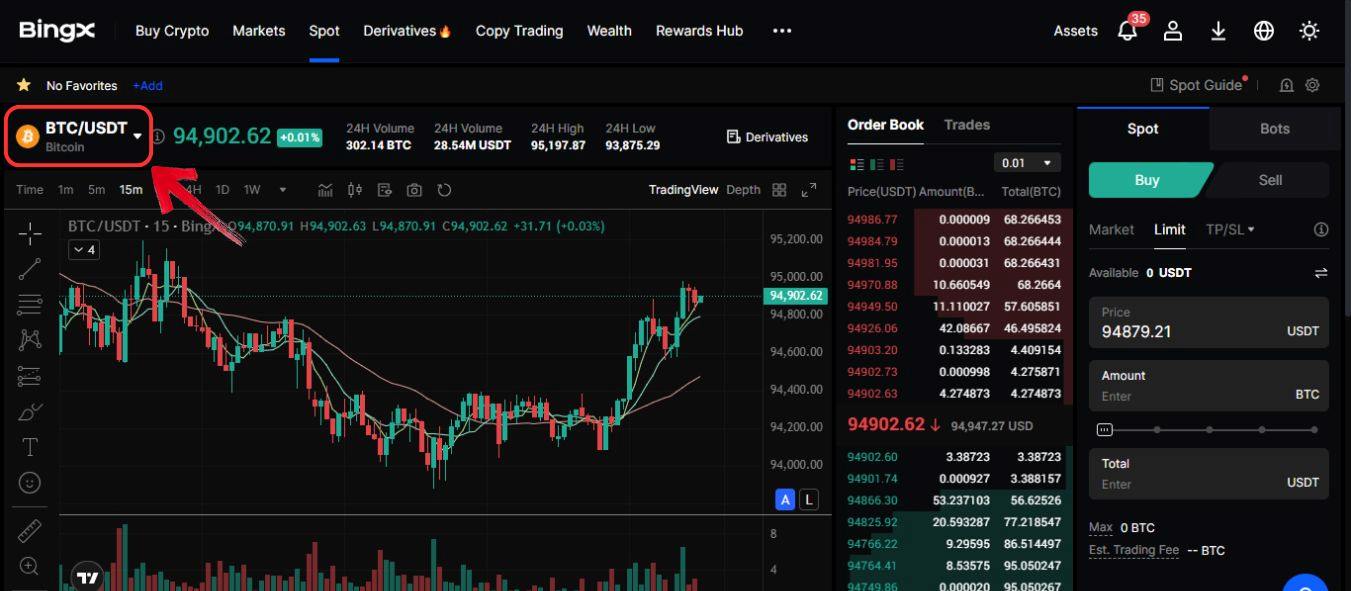Open the more navigation menu ellipsis

point(782,31)
